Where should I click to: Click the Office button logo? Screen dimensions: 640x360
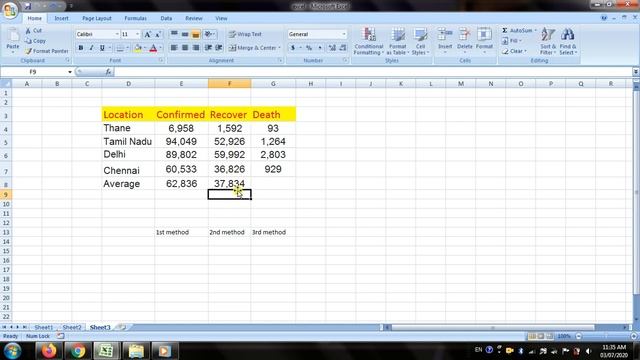10,10
